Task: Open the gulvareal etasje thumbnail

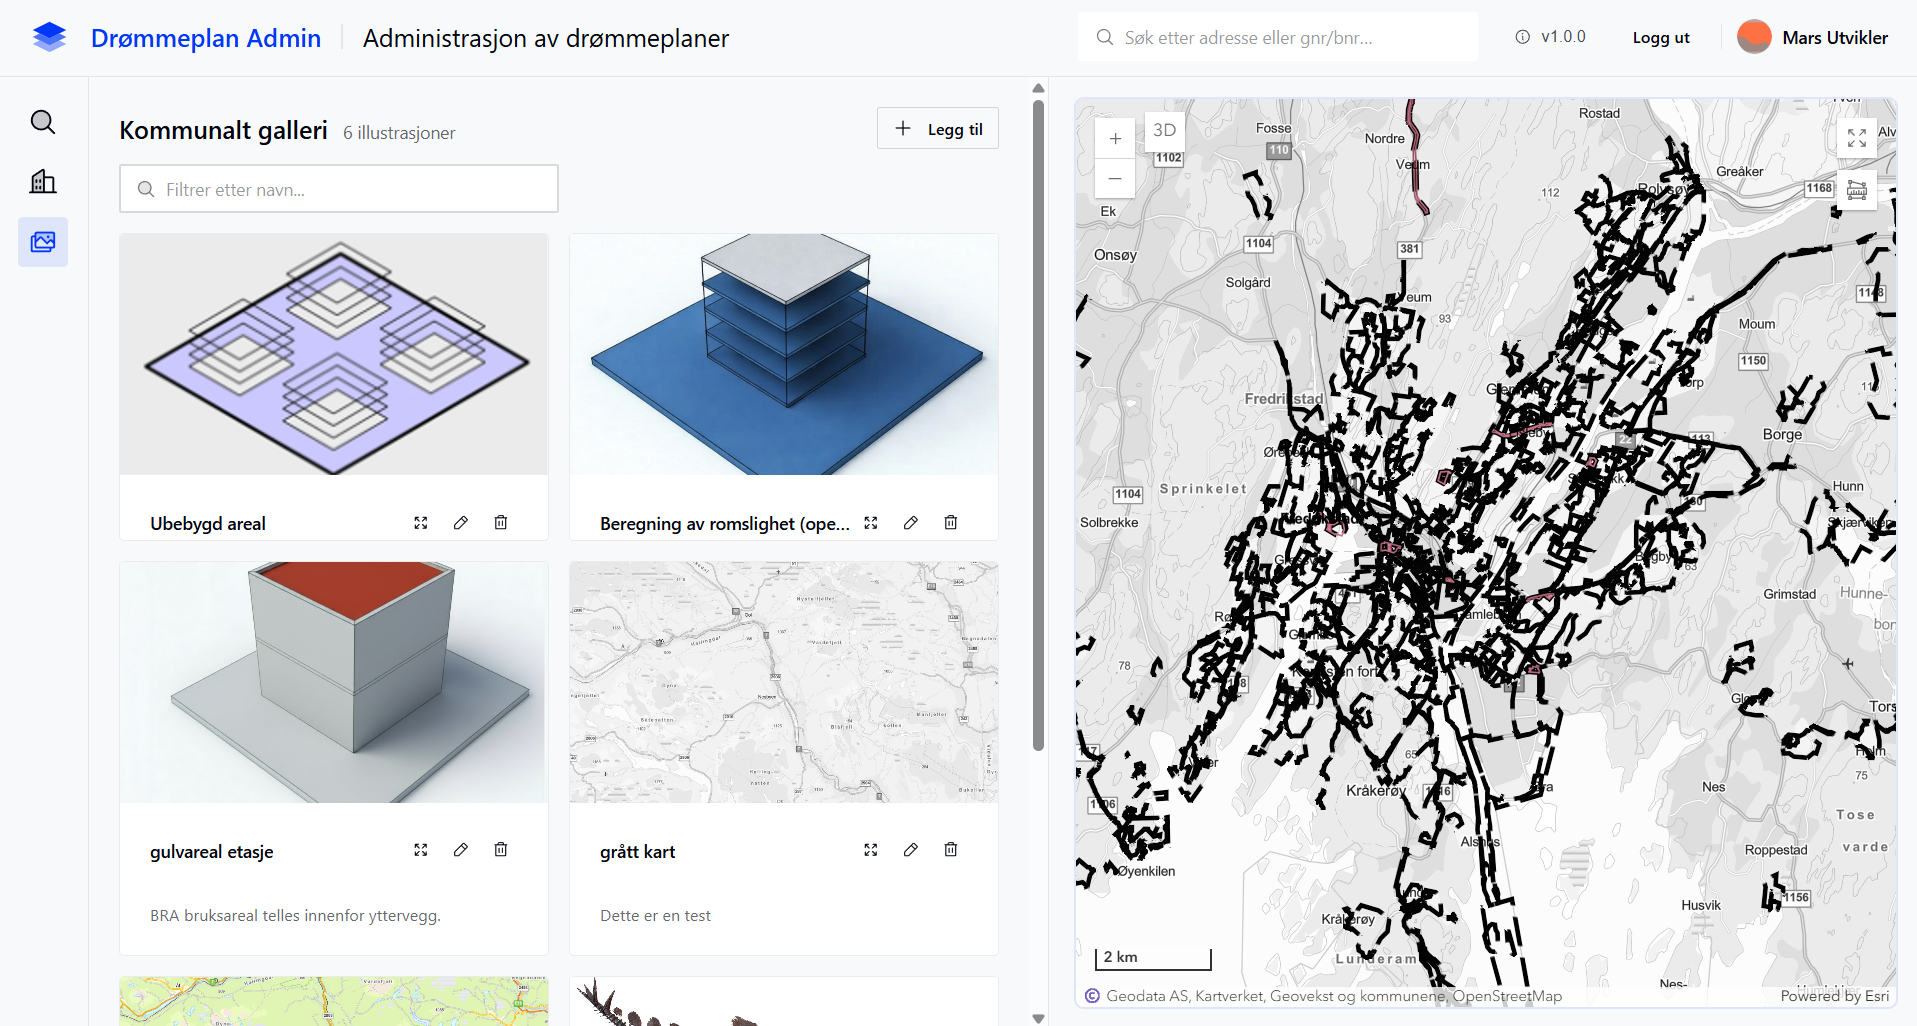Action: click(334, 682)
